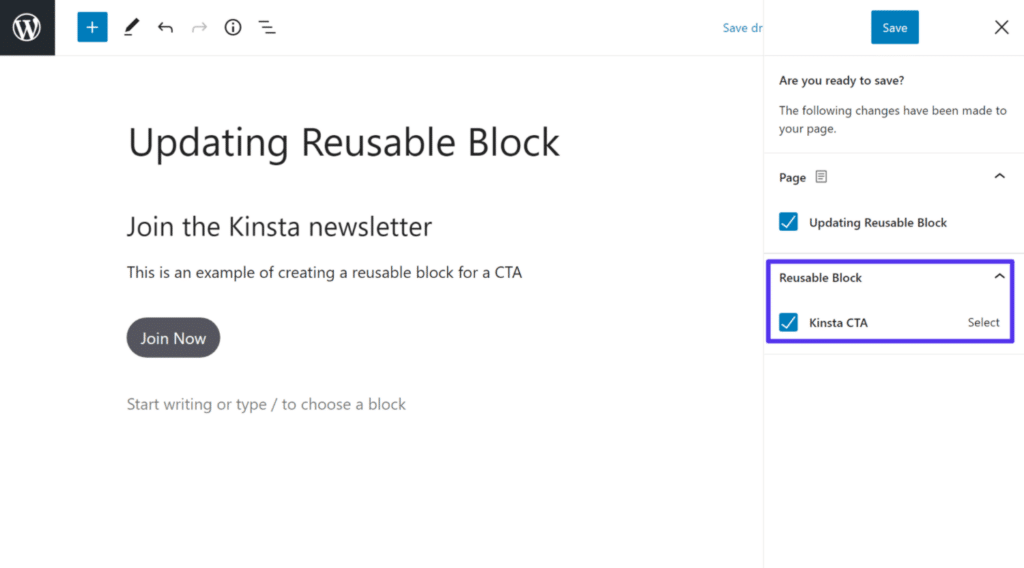1024x568 pixels.
Task: Collapse the Page section chevron
Action: (x=999, y=176)
